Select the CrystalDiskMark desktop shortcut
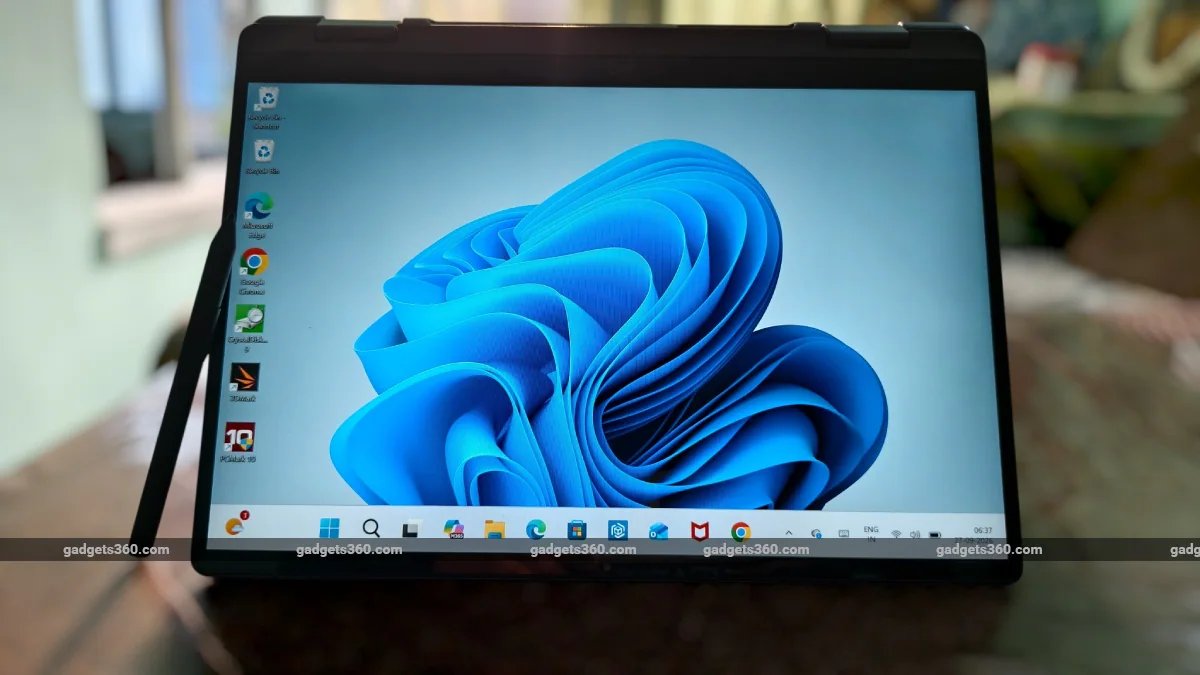This screenshot has height=675, width=1200. click(x=249, y=329)
